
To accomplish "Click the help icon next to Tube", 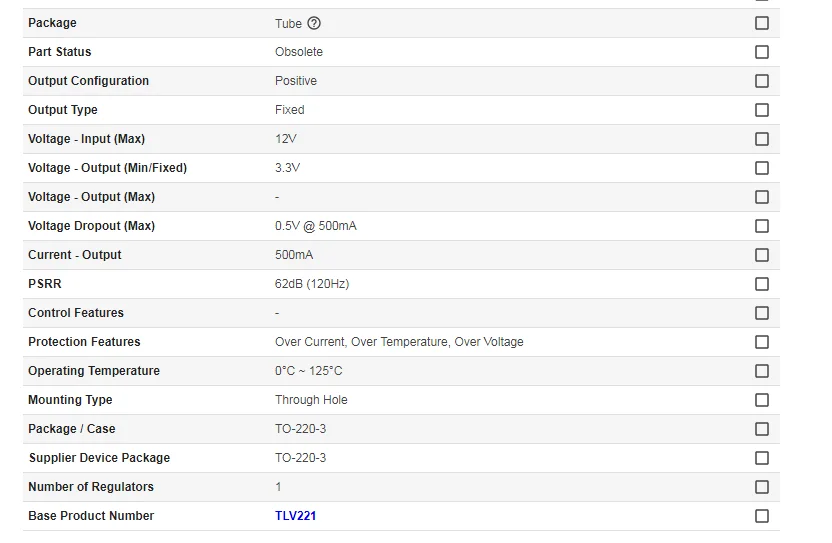I will pos(314,23).
